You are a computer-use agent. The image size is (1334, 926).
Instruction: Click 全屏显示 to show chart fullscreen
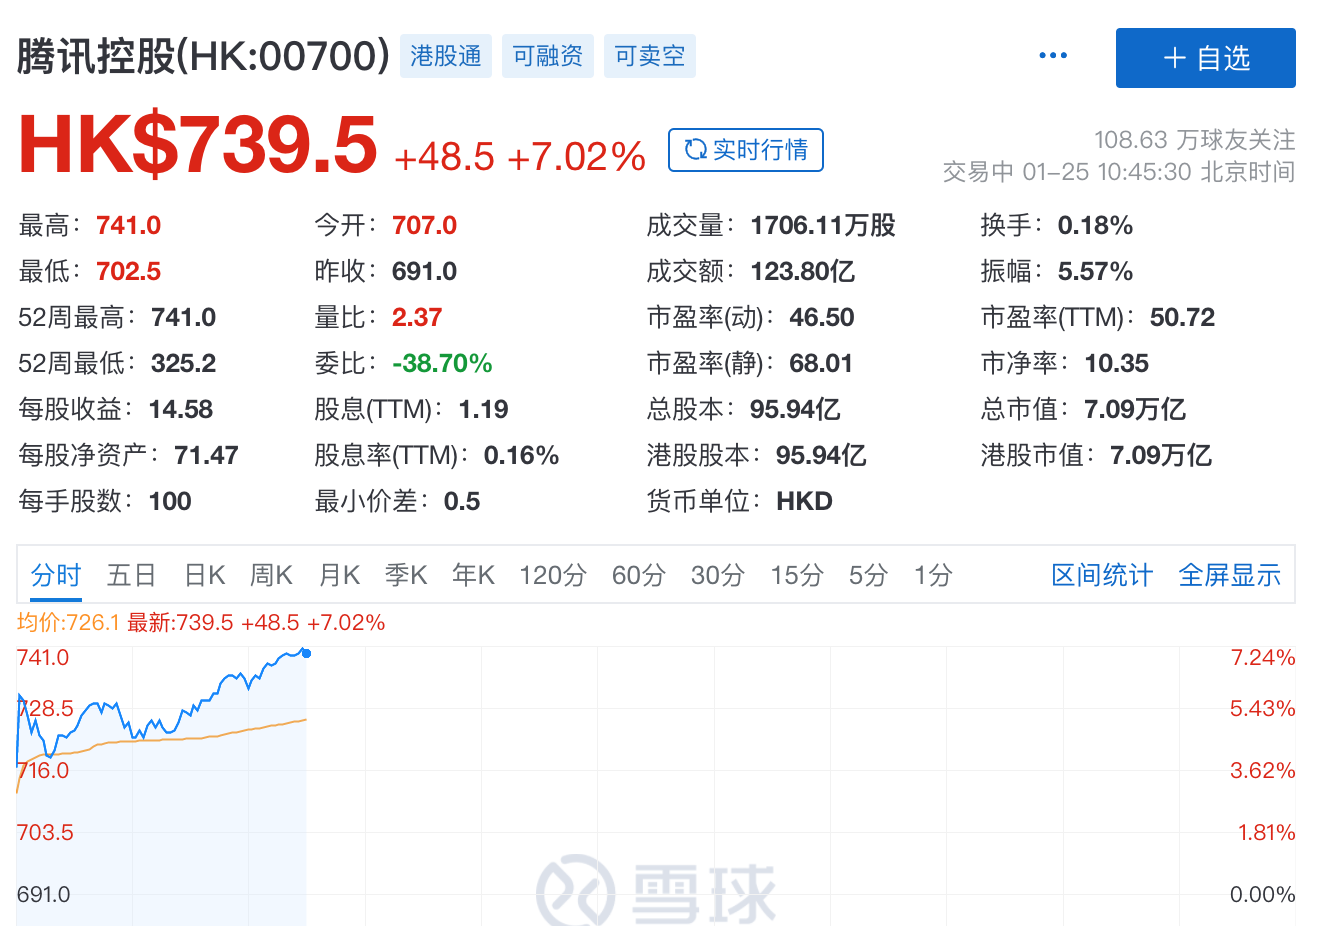coord(1229,575)
